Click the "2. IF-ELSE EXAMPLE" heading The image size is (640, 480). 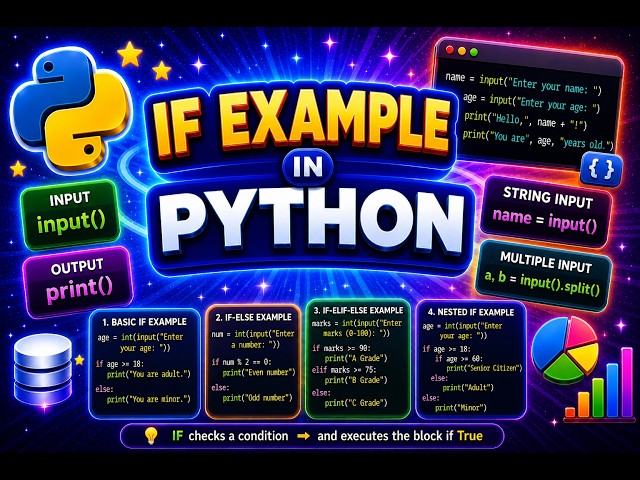pos(253,317)
